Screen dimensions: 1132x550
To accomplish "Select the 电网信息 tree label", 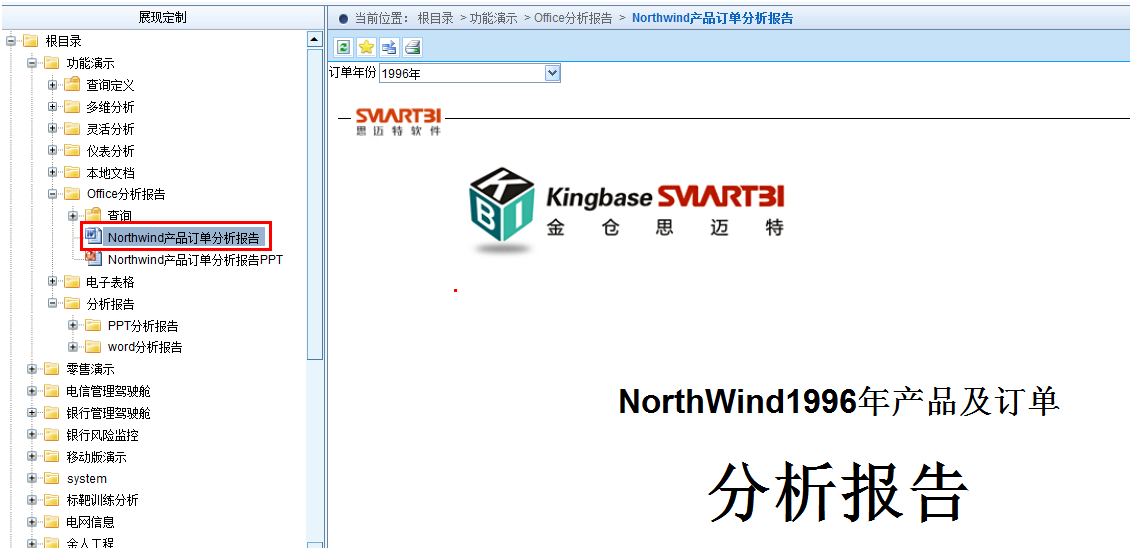I will (x=90, y=522).
